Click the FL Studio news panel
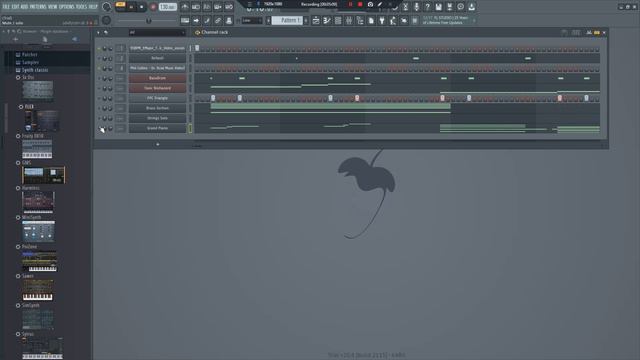This screenshot has width=640, height=360. (448, 20)
